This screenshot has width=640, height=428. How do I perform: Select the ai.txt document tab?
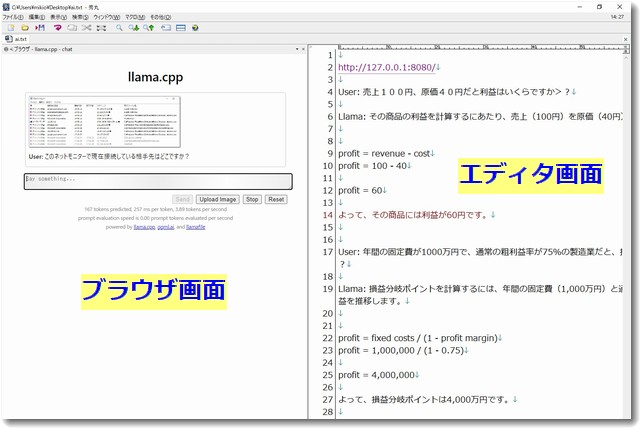click(16, 39)
